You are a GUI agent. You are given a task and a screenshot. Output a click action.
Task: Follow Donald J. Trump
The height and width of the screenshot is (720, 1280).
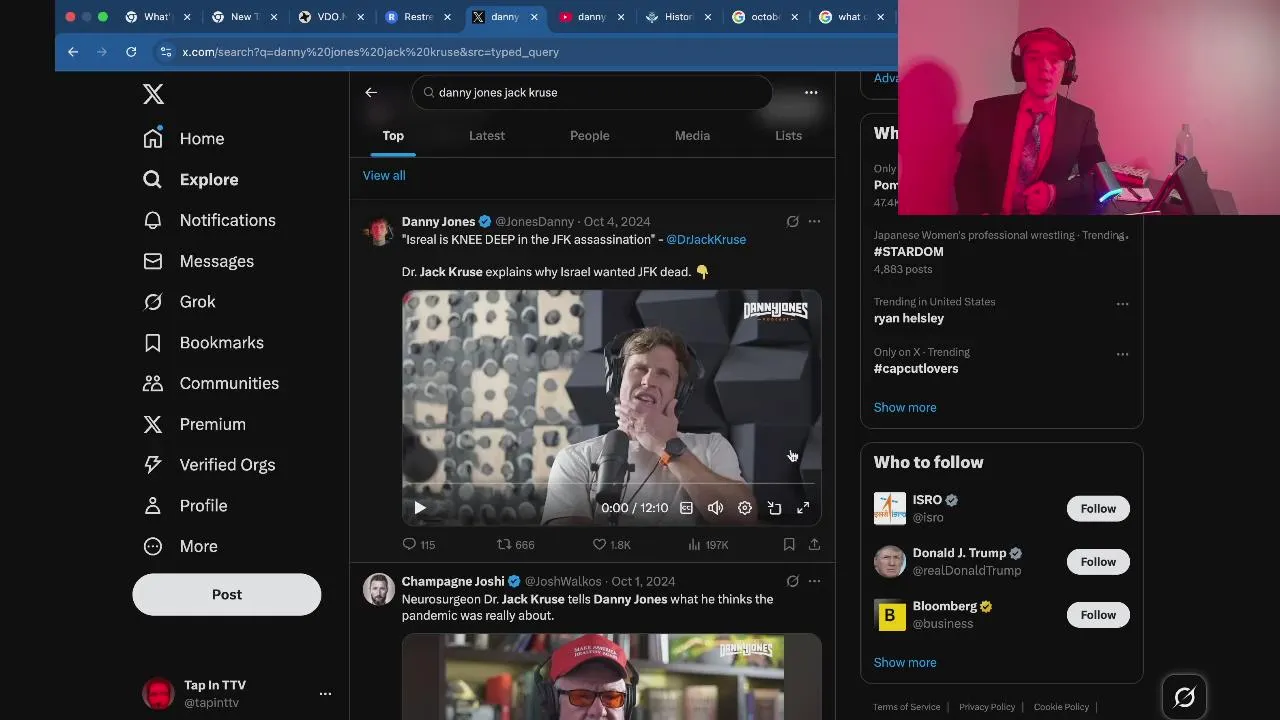pos(1098,561)
